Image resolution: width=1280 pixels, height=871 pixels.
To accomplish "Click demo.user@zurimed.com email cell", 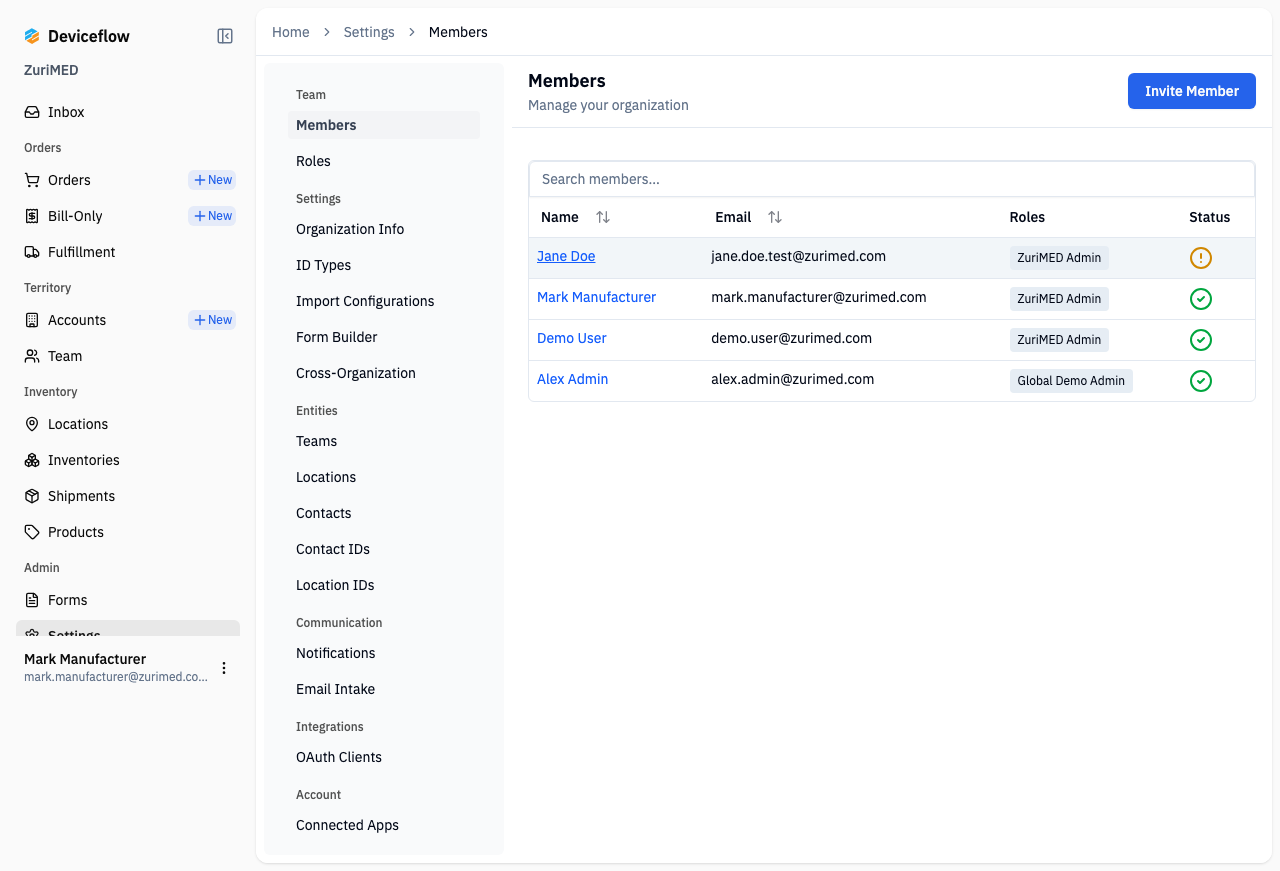I will [x=791, y=338].
